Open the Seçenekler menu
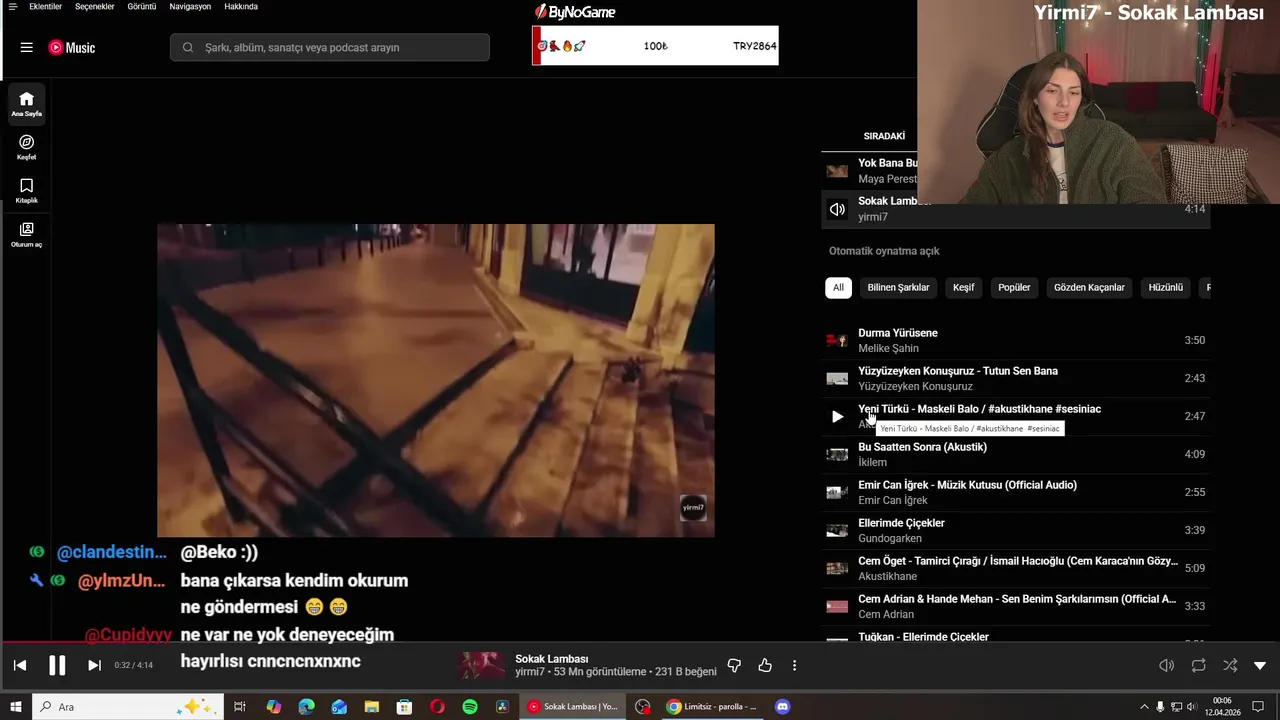This screenshot has height=720, width=1280. point(95,6)
